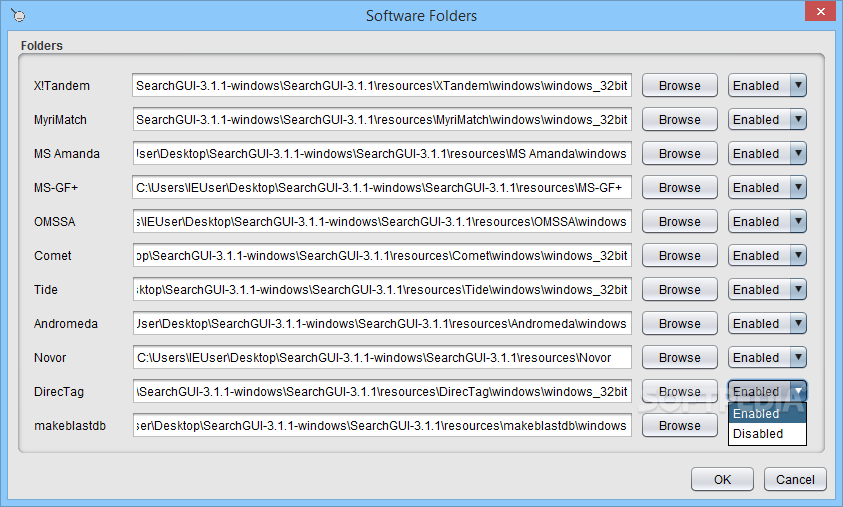Open the MS-GF+ Enabled dropdown
The height and width of the screenshot is (507, 843).
[x=767, y=188]
